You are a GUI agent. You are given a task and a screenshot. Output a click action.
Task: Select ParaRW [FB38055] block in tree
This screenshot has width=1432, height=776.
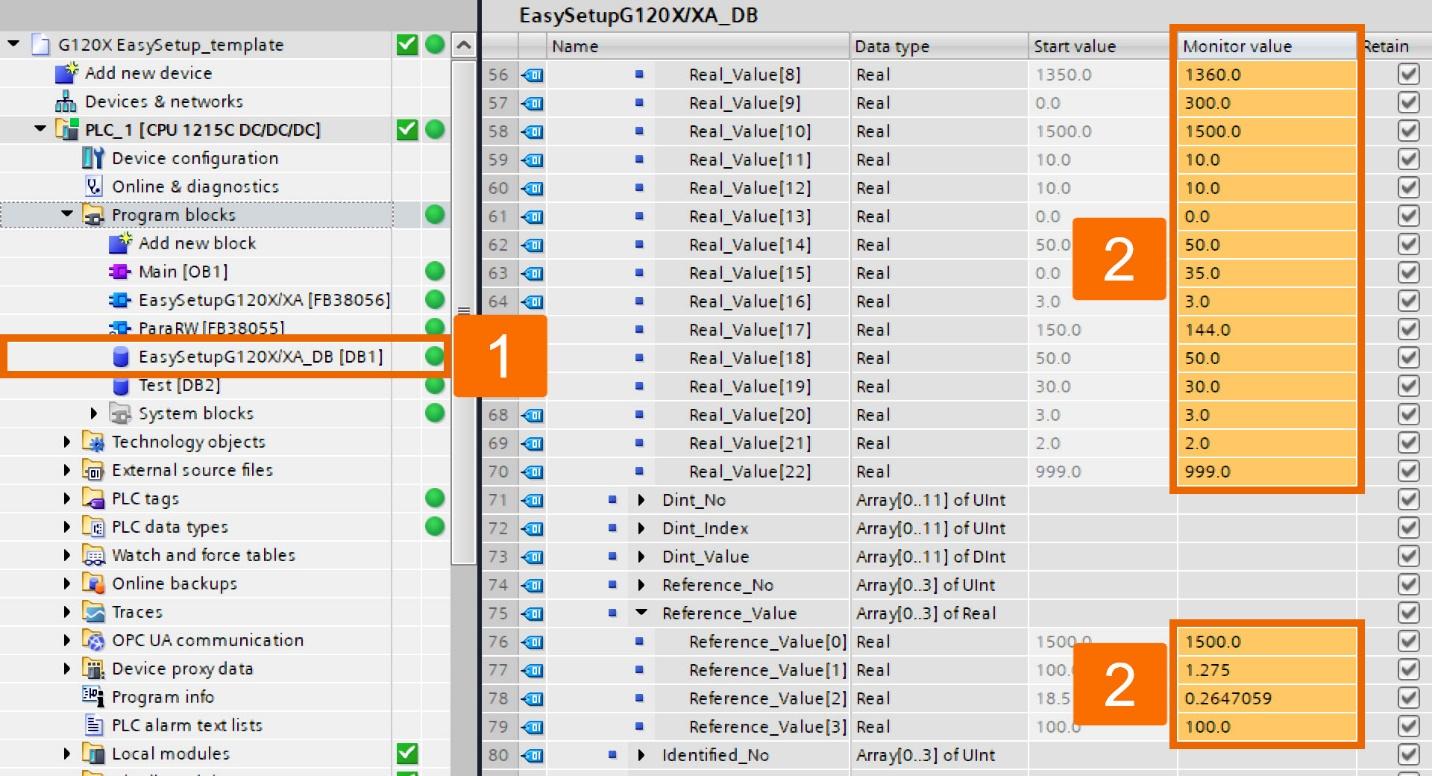[x=211, y=328]
